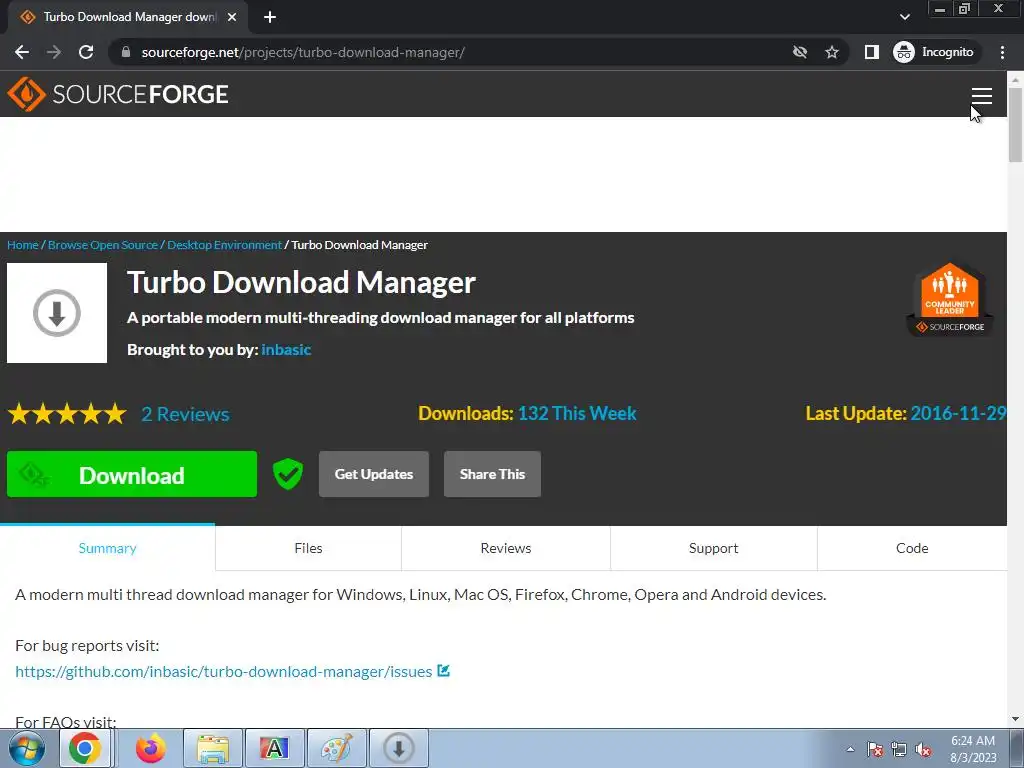
Task: Open the SourceForge hamburger menu
Action: point(982,95)
